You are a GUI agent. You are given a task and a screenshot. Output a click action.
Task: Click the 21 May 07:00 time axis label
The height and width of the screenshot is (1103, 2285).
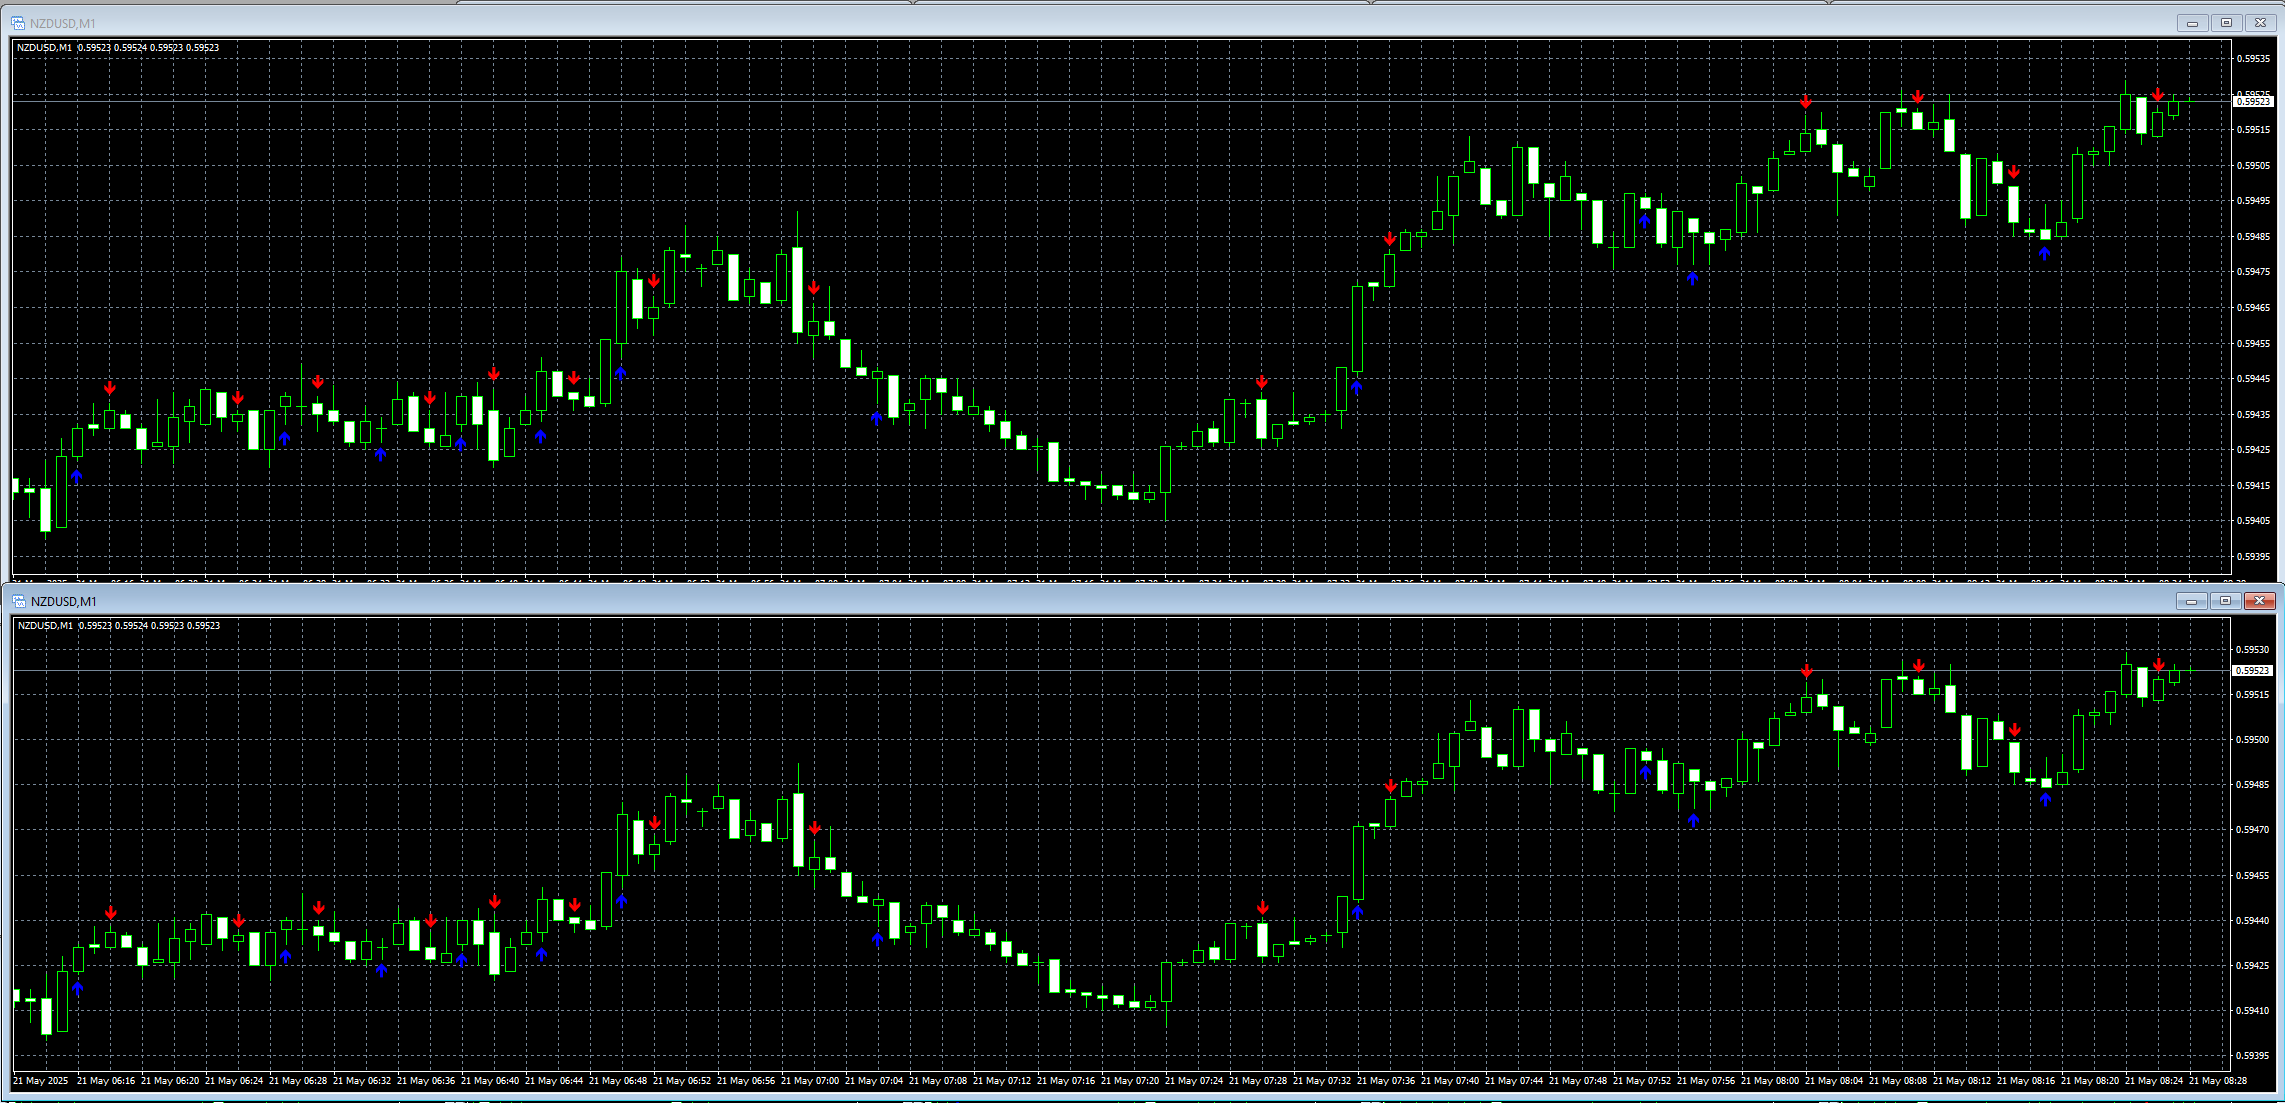point(812,1081)
